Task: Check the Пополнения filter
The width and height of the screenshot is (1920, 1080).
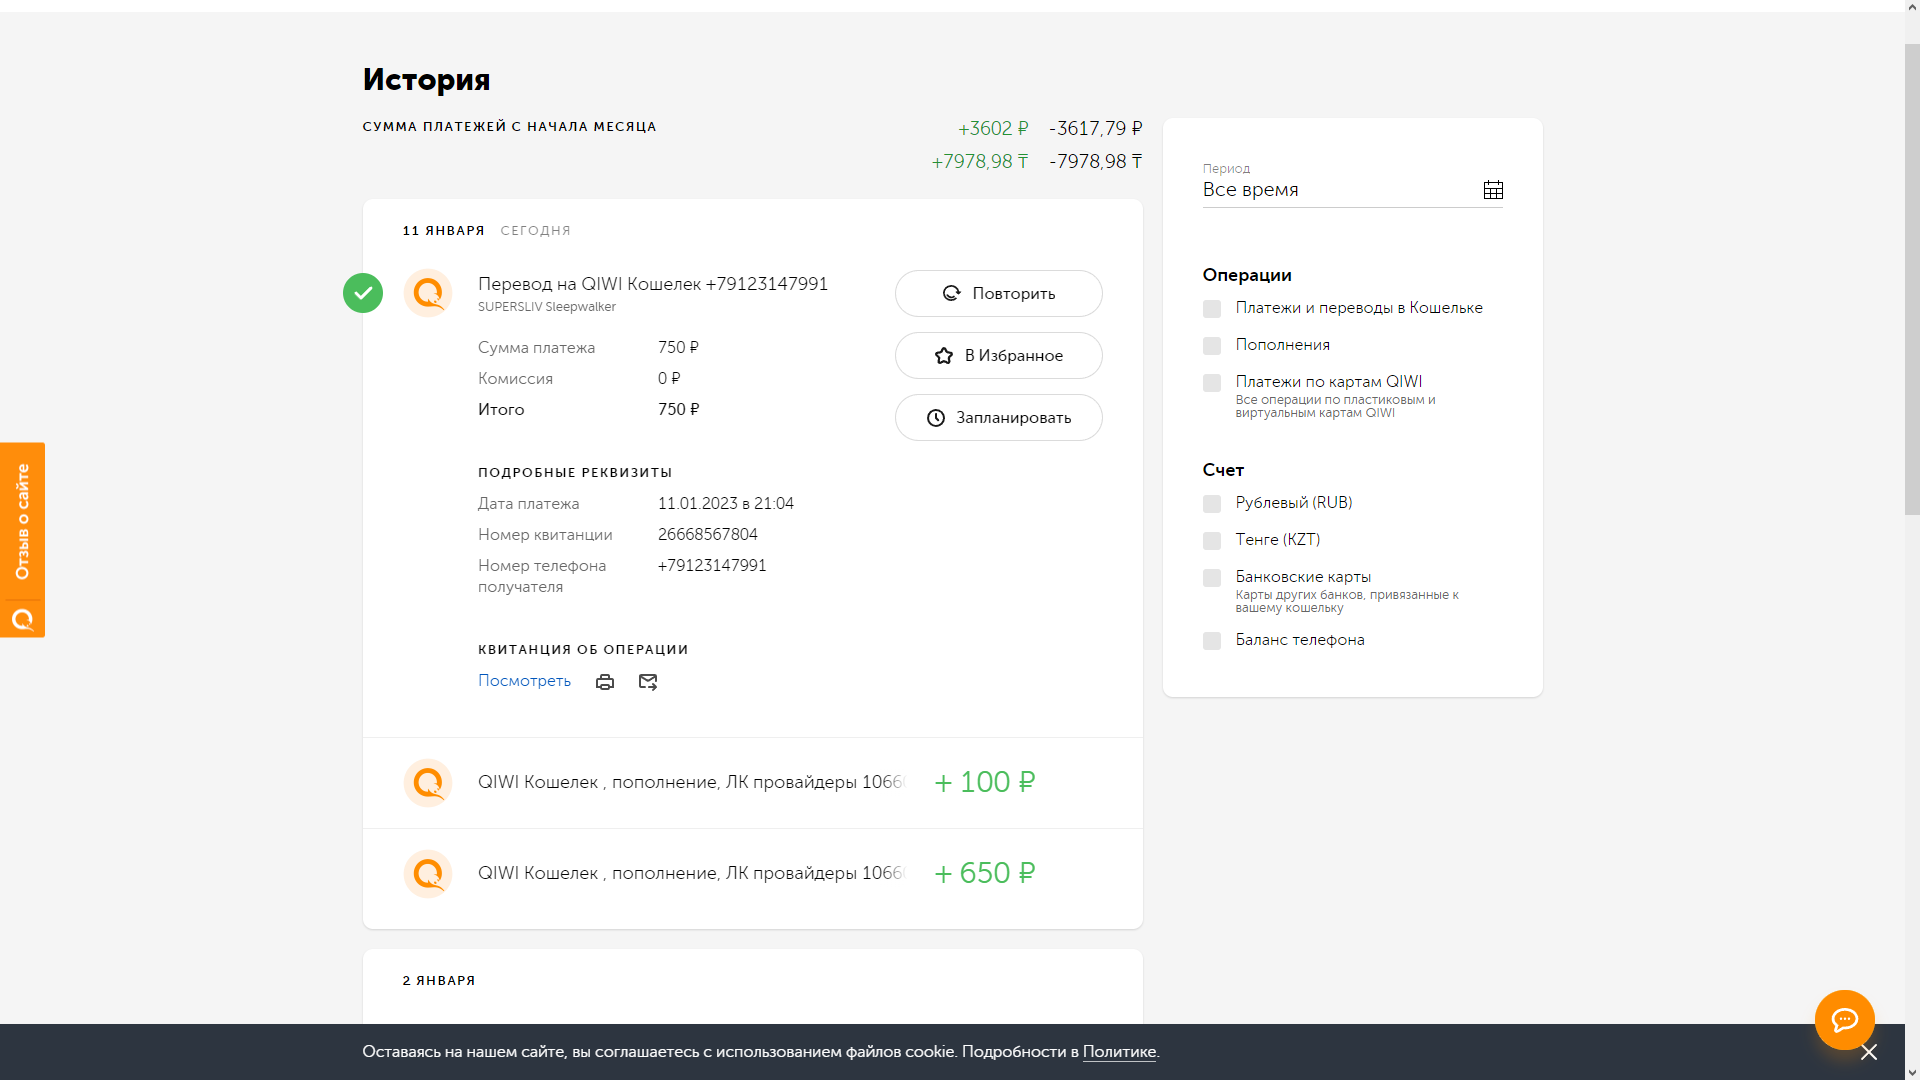Action: click(1212, 346)
